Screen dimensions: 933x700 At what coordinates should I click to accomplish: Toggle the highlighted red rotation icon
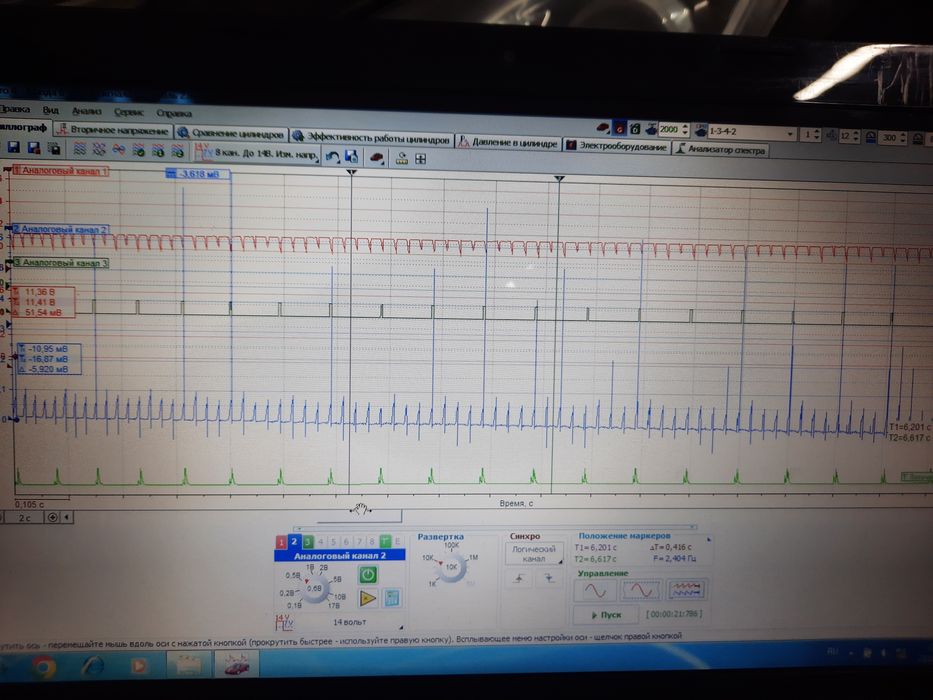point(619,129)
